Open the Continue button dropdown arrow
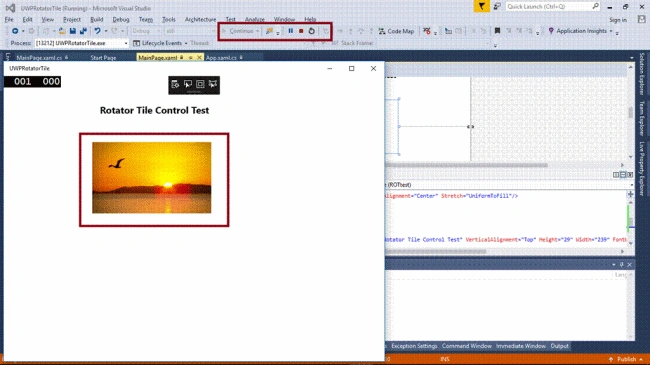 pos(257,31)
